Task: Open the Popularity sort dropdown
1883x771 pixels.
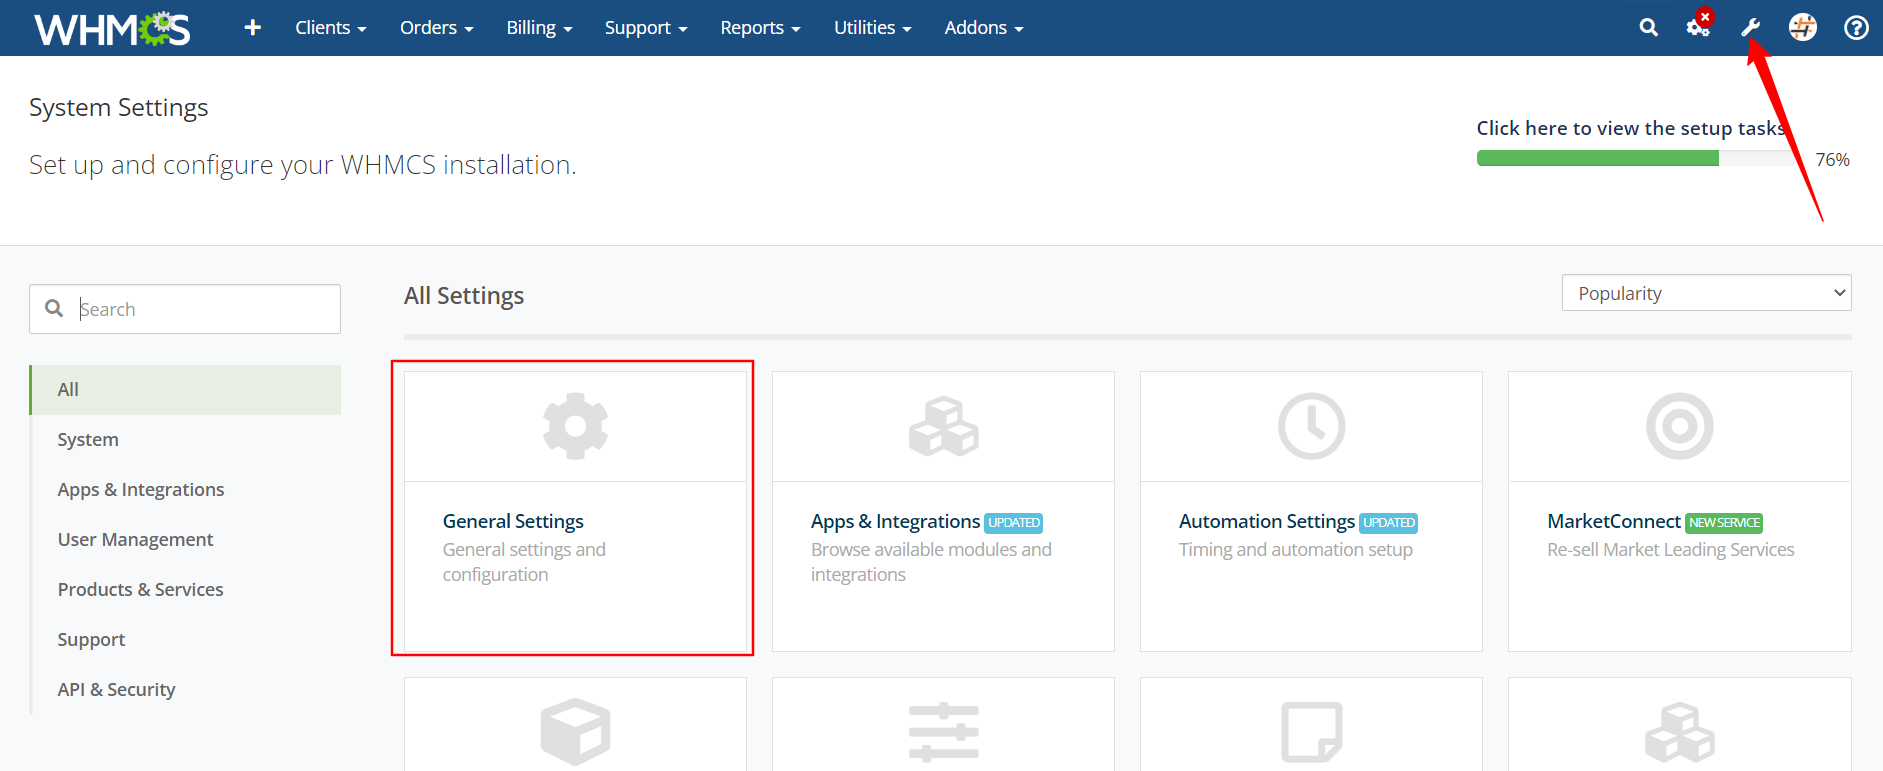Action: pyautogui.click(x=1706, y=293)
